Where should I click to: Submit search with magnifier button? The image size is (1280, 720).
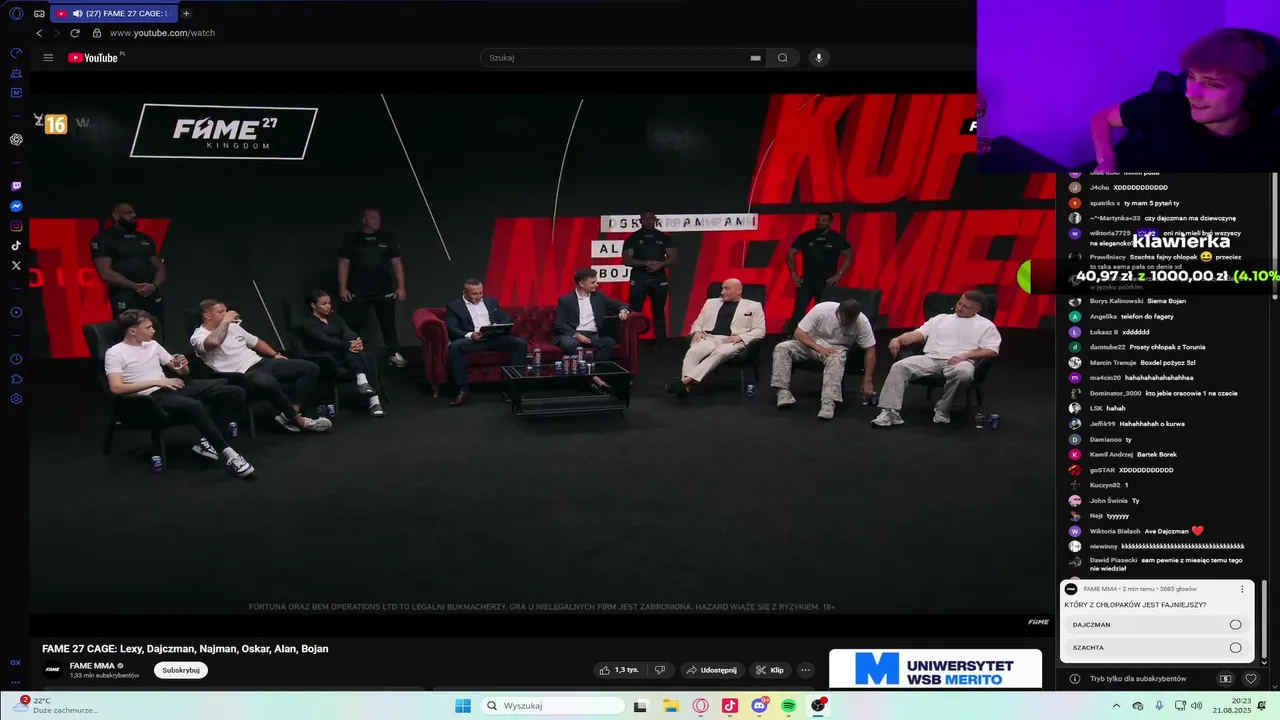[783, 58]
